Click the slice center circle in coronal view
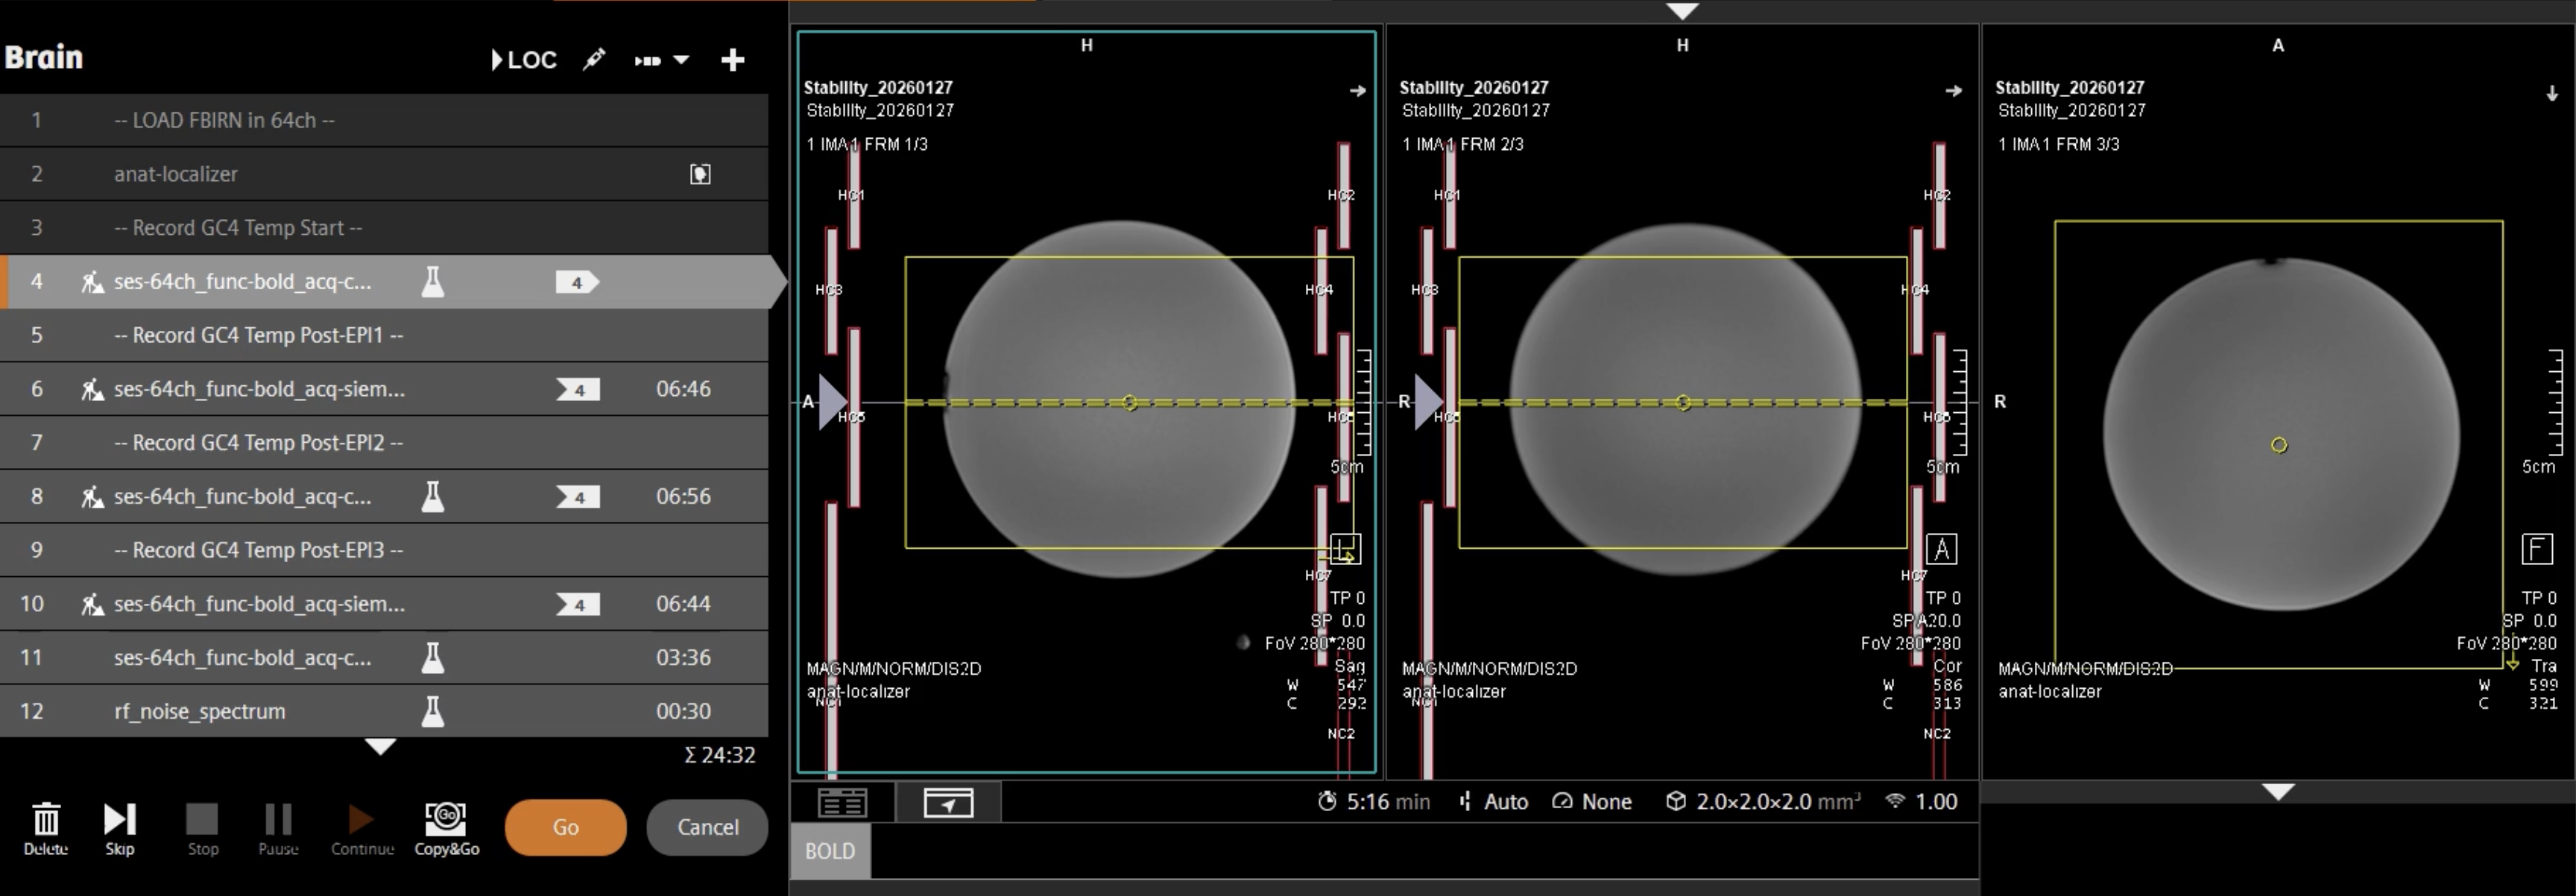 pyautogui.click(x=1684, y=403)
